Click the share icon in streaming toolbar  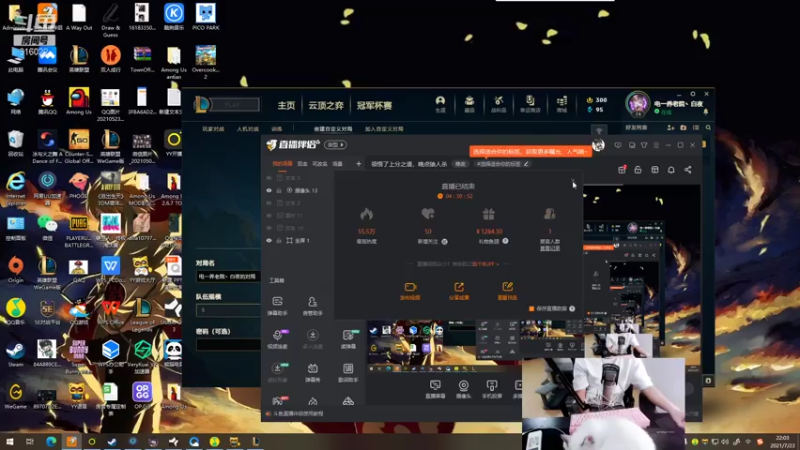click(688, 170)
